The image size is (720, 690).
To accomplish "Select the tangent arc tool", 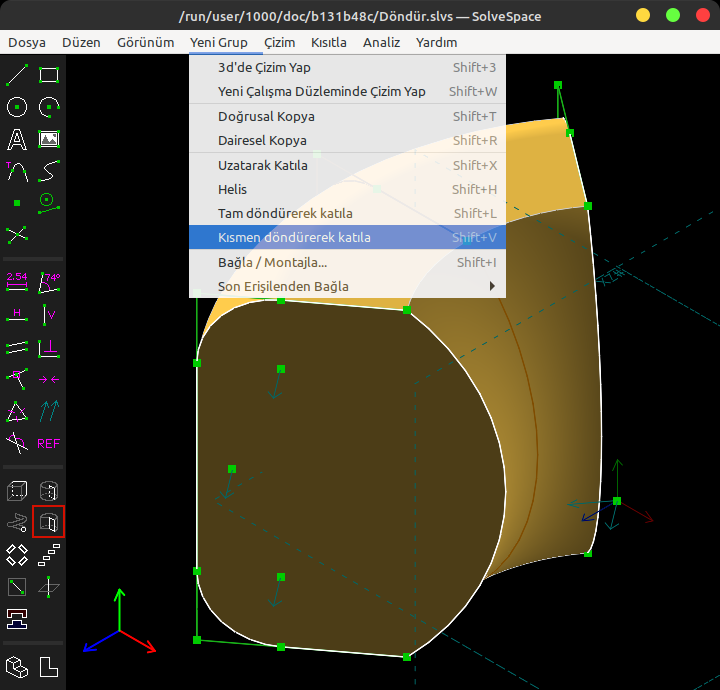I will 17,171.
